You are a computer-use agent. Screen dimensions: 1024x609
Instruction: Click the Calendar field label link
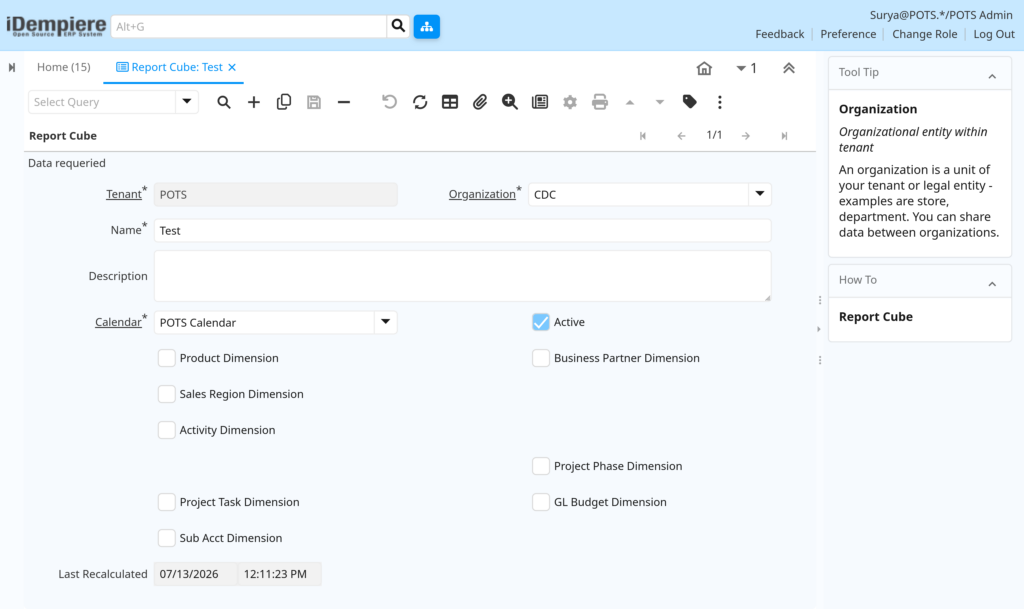[118, 322]
